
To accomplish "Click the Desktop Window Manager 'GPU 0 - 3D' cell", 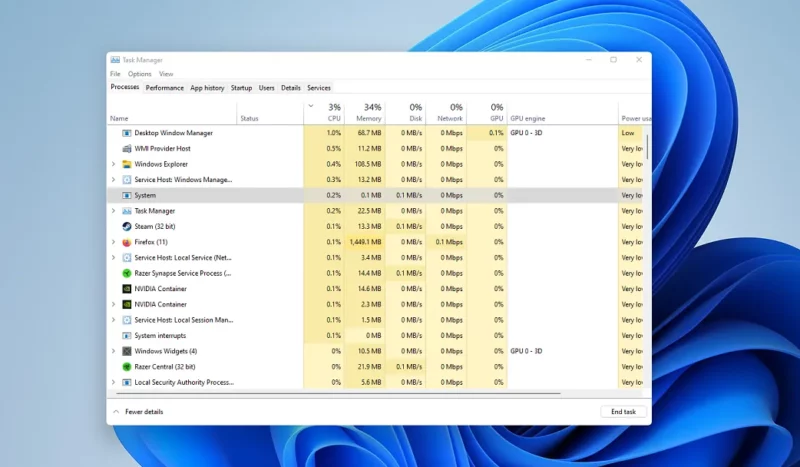I will (563, 133).
